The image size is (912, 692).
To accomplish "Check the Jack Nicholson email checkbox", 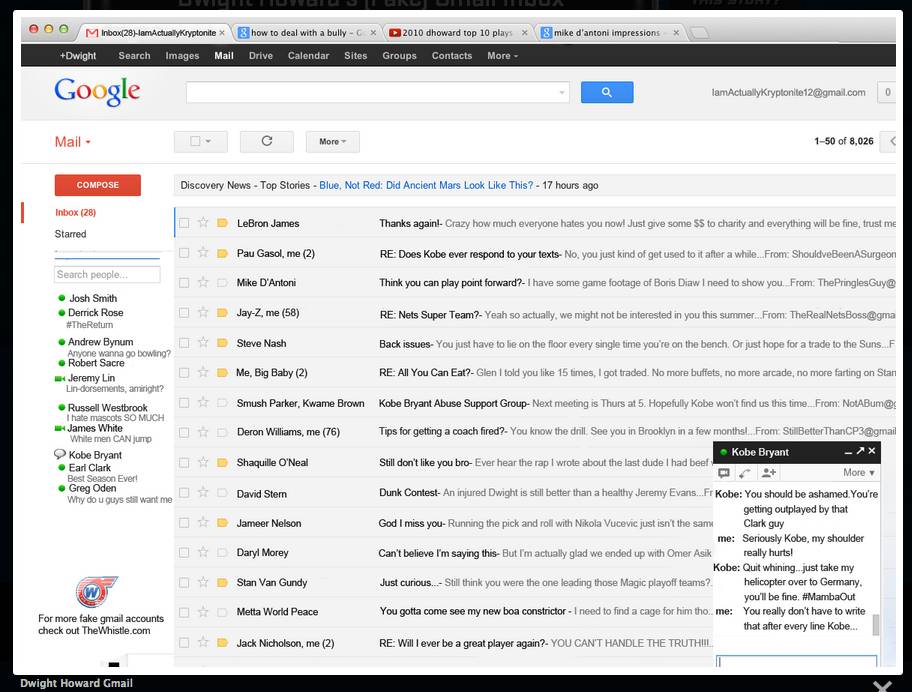I will click(x=184, y=643).
